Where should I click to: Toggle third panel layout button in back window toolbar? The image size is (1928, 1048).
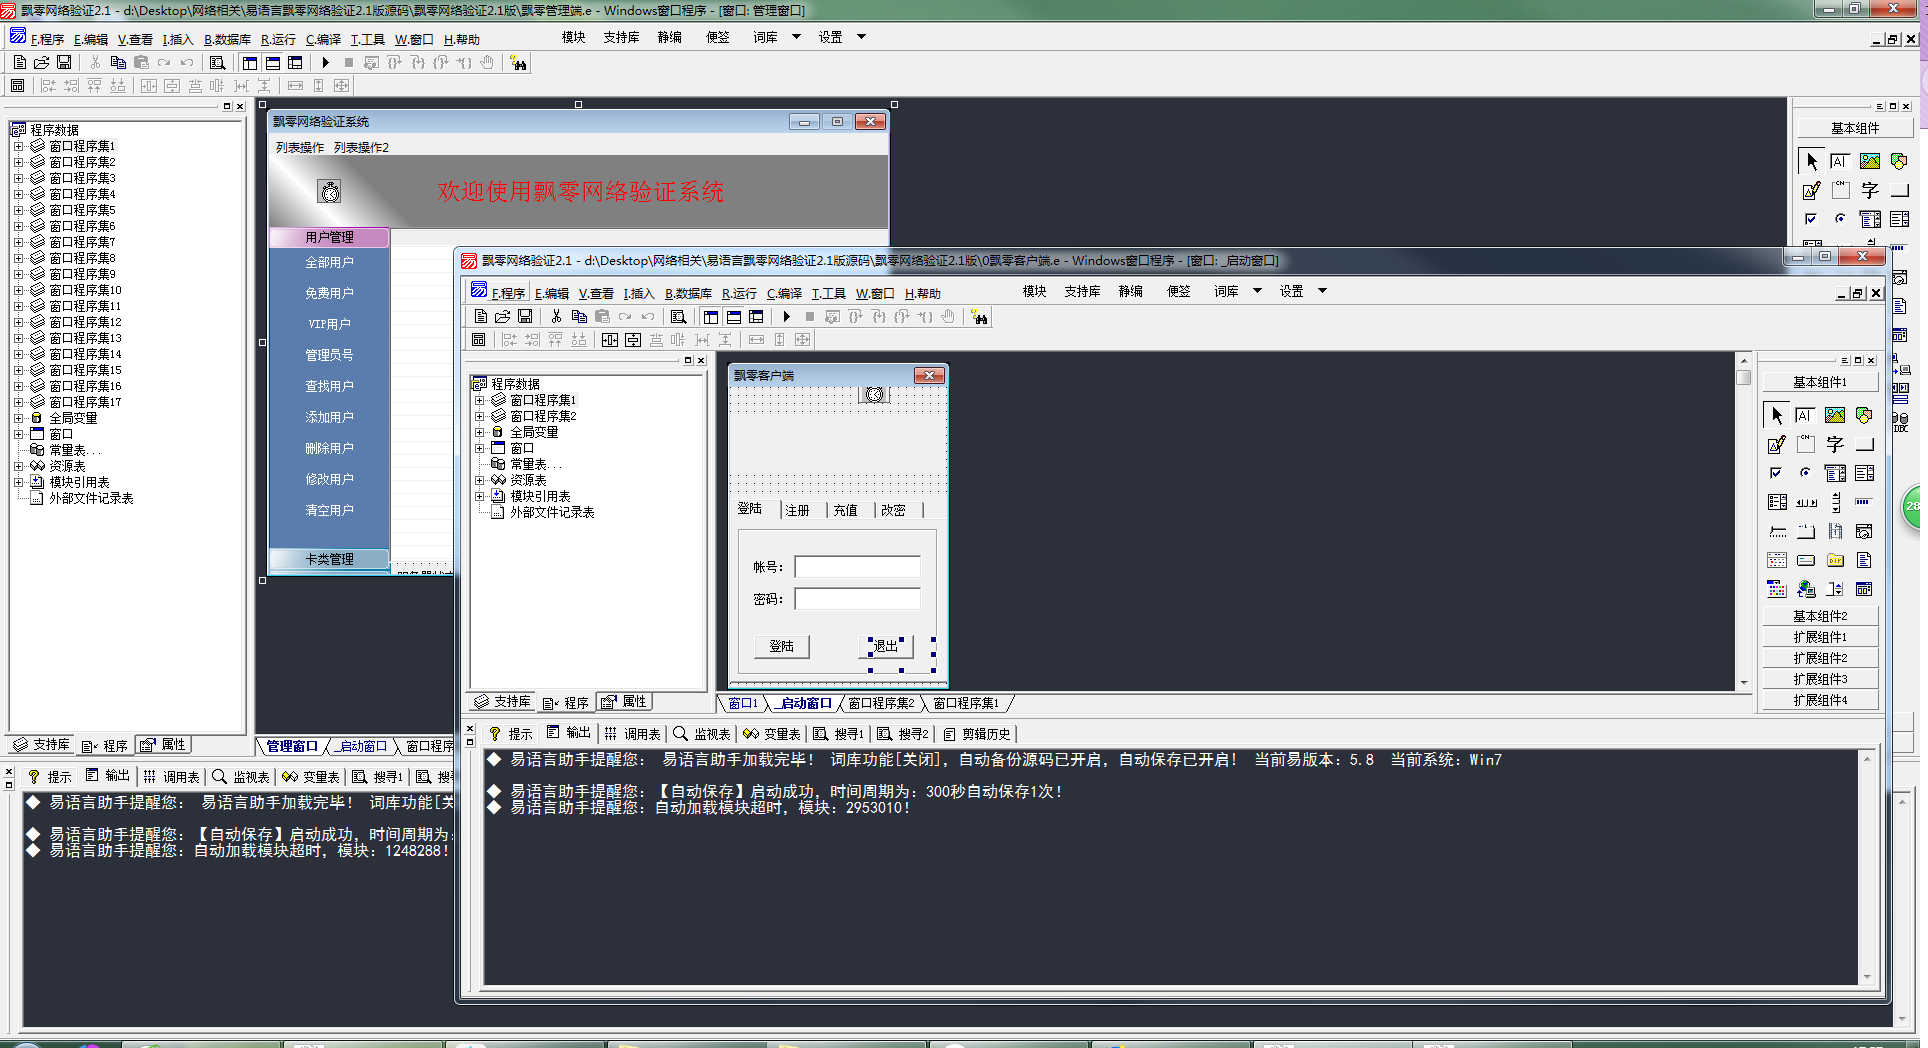(x=295, y=63)
